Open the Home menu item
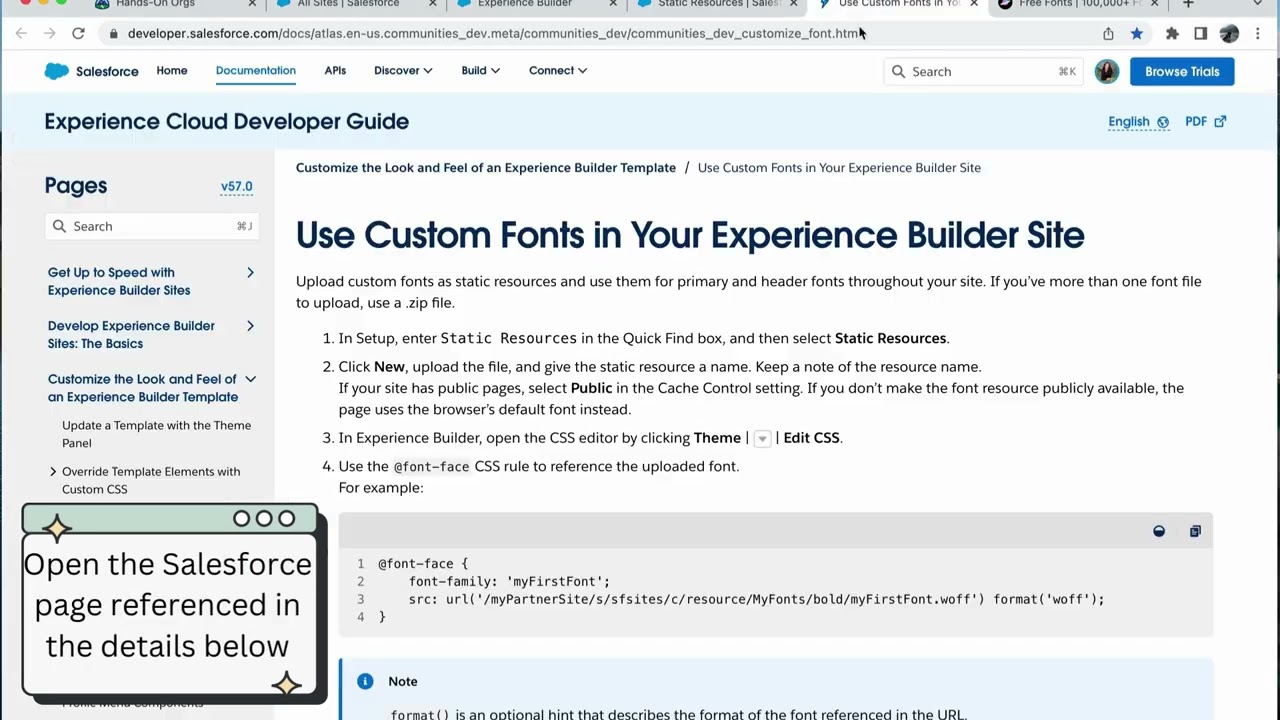The width and height of the screenshot is (1280, 720). pyautogui.click(x=172, y=71)
